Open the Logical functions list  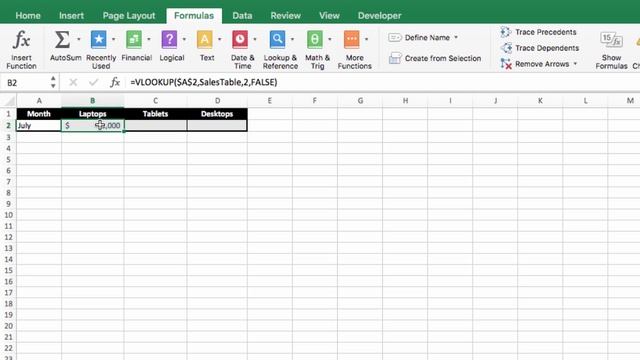pyautogui.click(x=171, y=46)
